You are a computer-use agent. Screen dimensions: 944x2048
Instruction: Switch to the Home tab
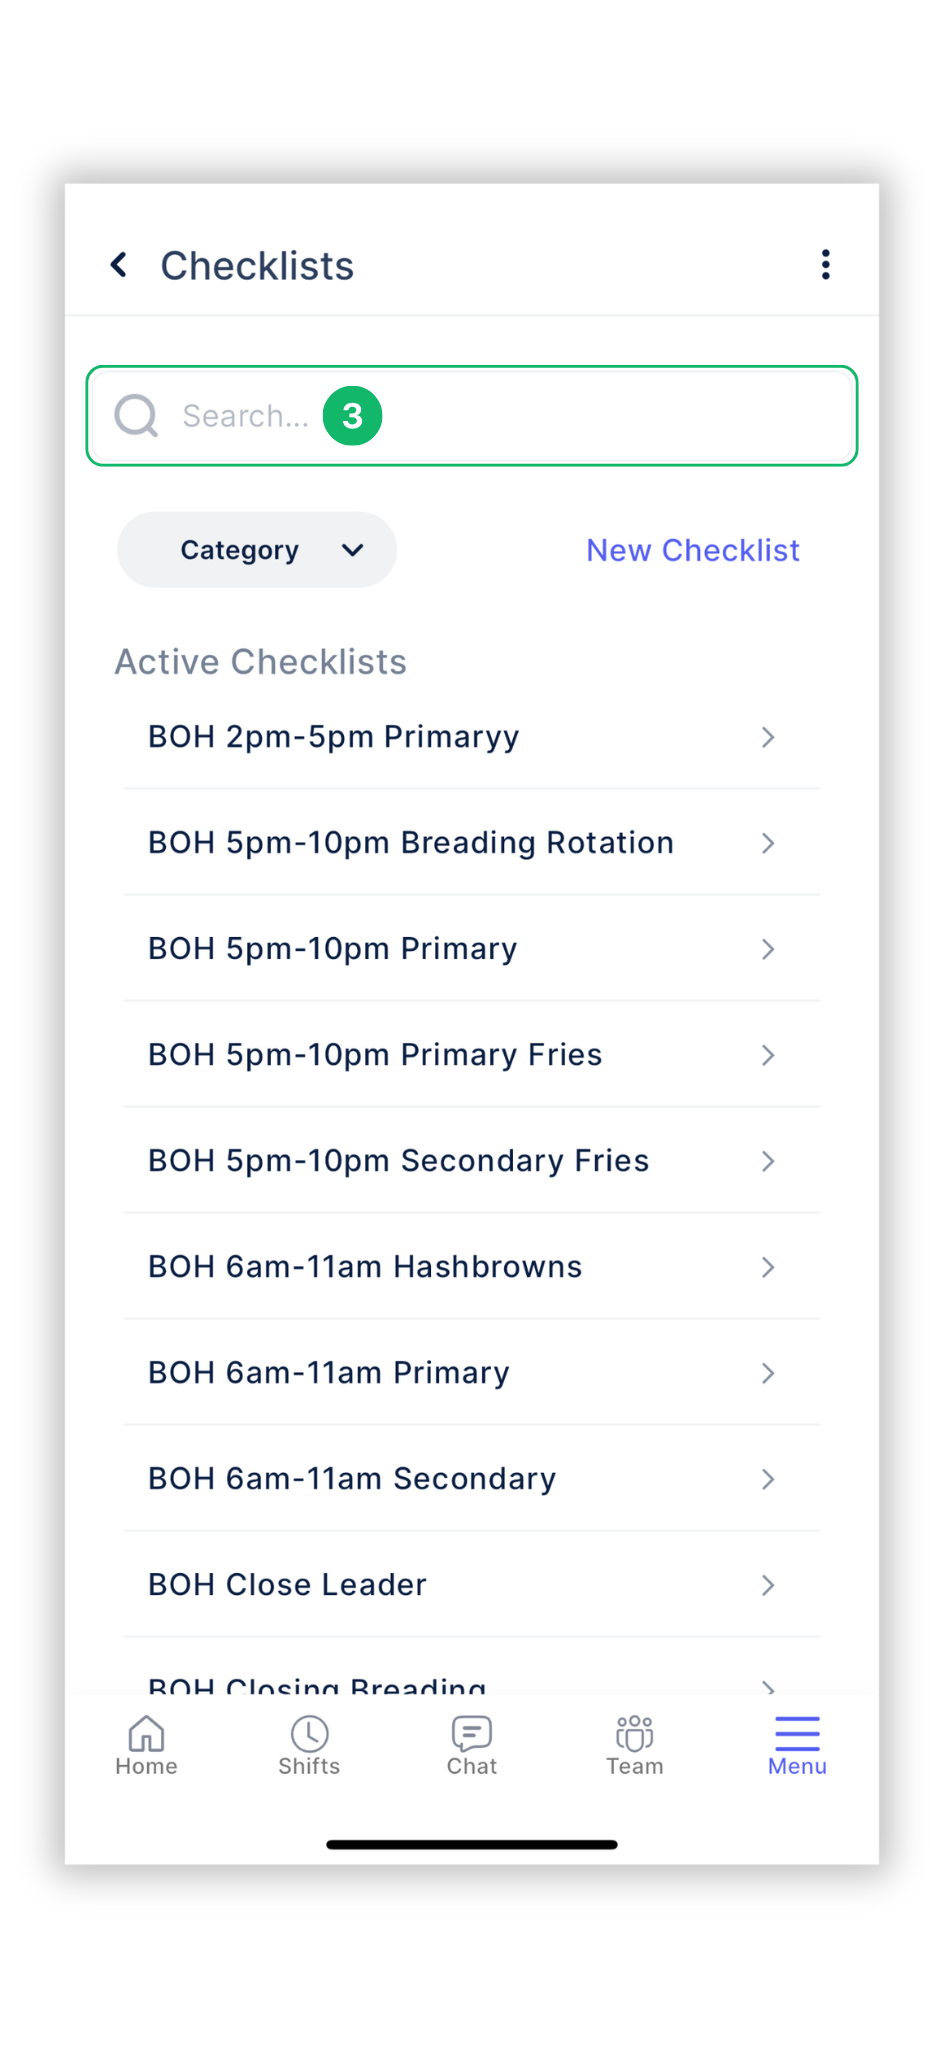point(146,1745)
